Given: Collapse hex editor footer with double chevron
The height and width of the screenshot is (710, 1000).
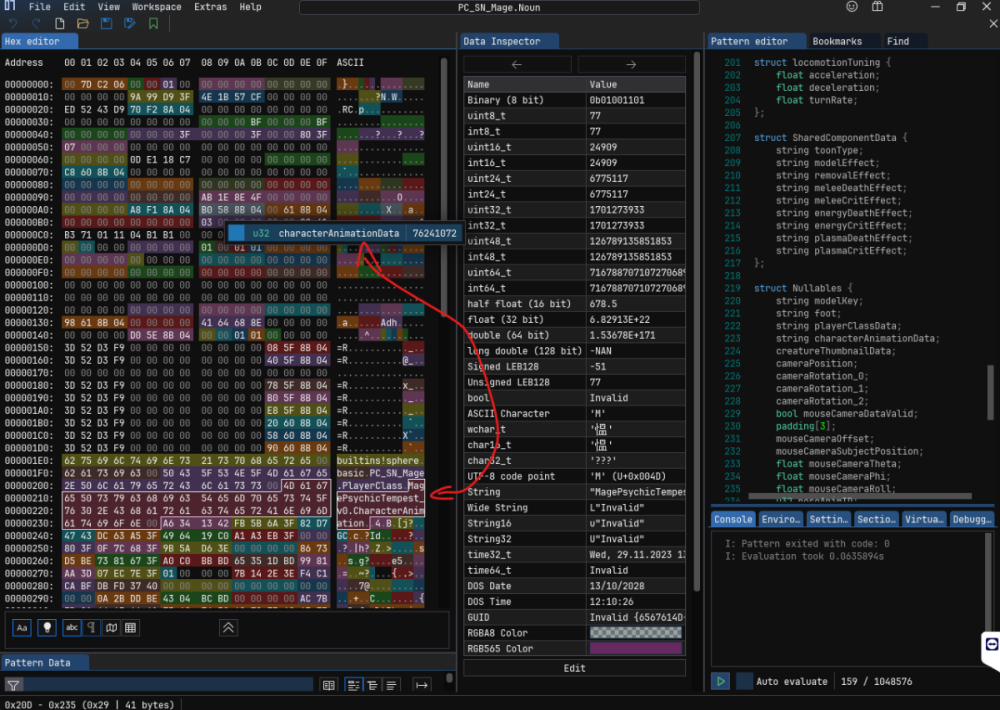Looking at the screenshot, I should coord(228,628).
